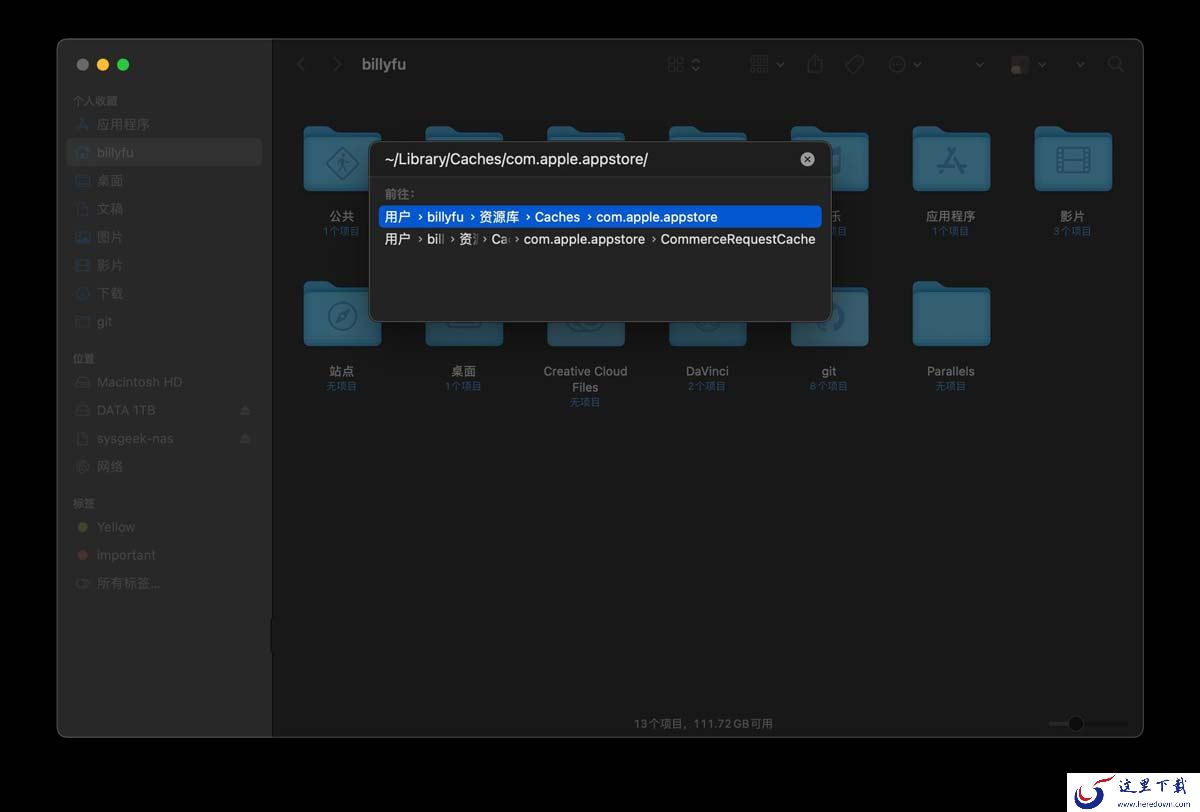Select the 应用程序 folder icon in the file grid

(951, 160)
